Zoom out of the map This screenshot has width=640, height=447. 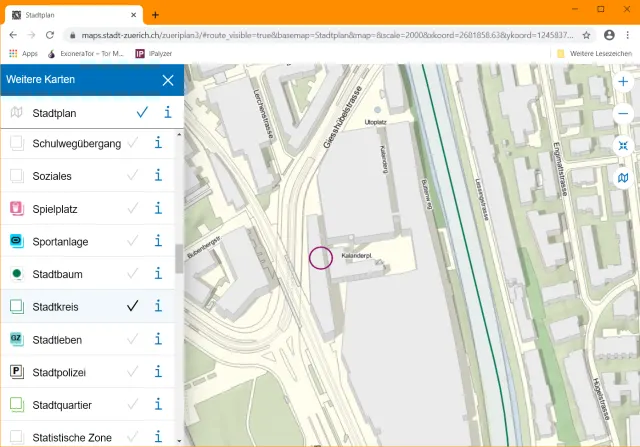[623, 113]
